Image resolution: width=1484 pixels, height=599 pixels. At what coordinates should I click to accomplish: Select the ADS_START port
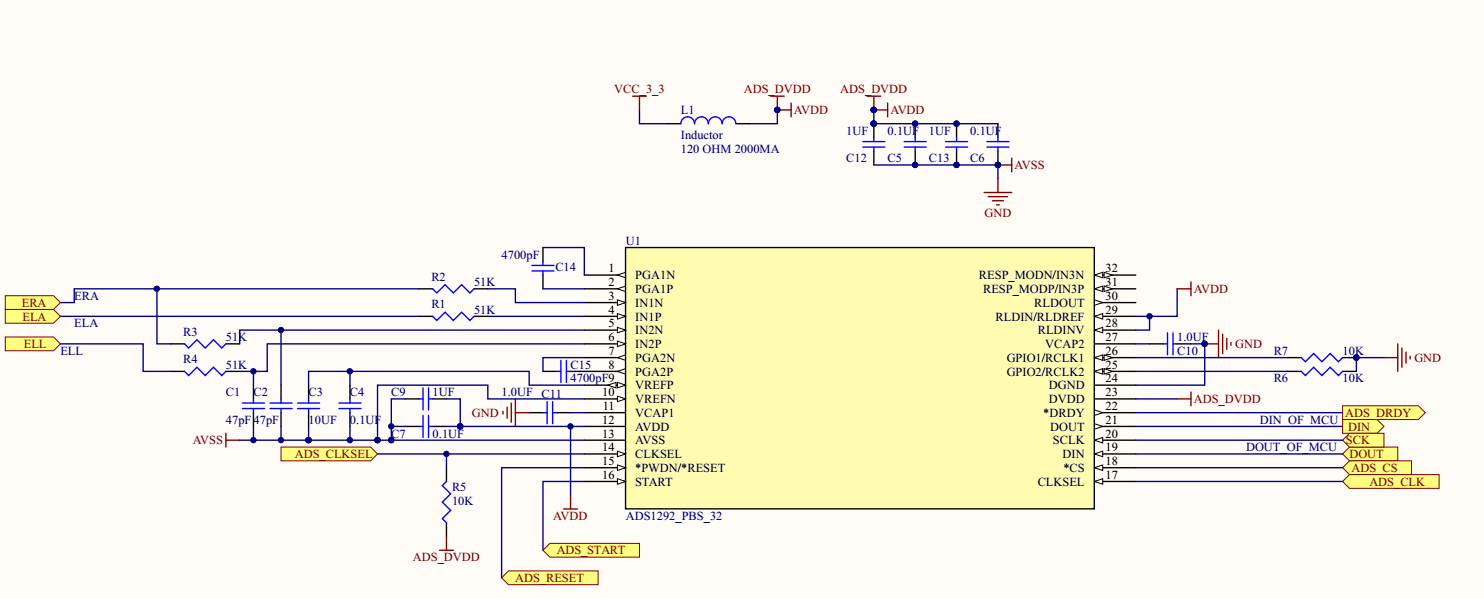click(x=590, y=550)
